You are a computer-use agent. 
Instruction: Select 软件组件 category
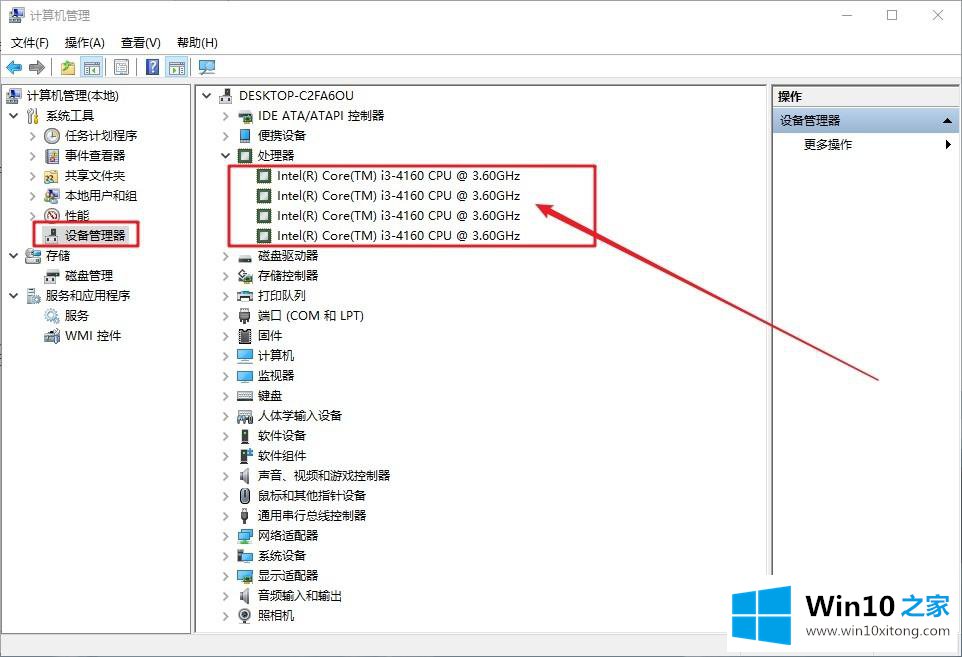coord(282,456)
